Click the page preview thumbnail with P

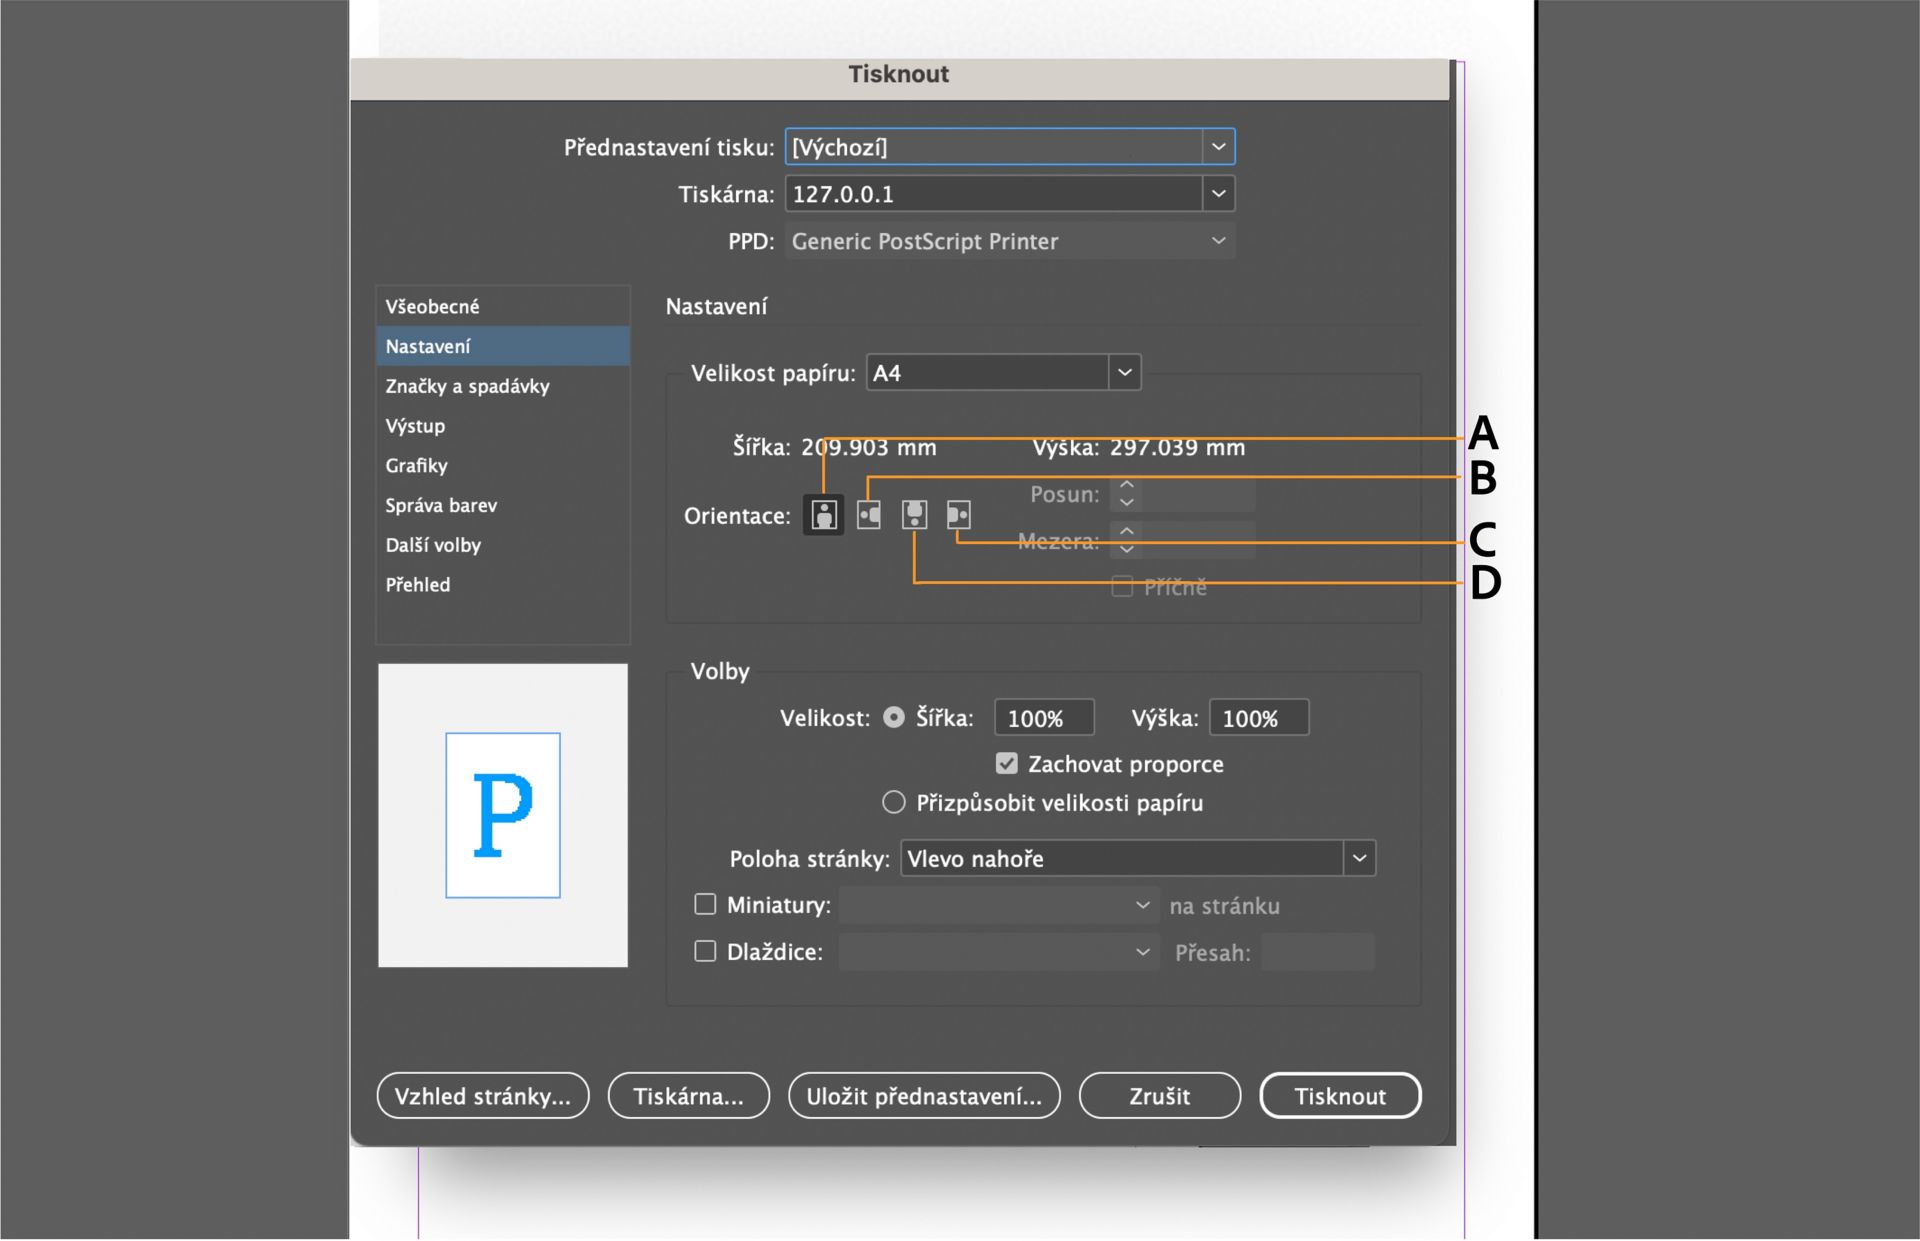click(x=502, y=815)
